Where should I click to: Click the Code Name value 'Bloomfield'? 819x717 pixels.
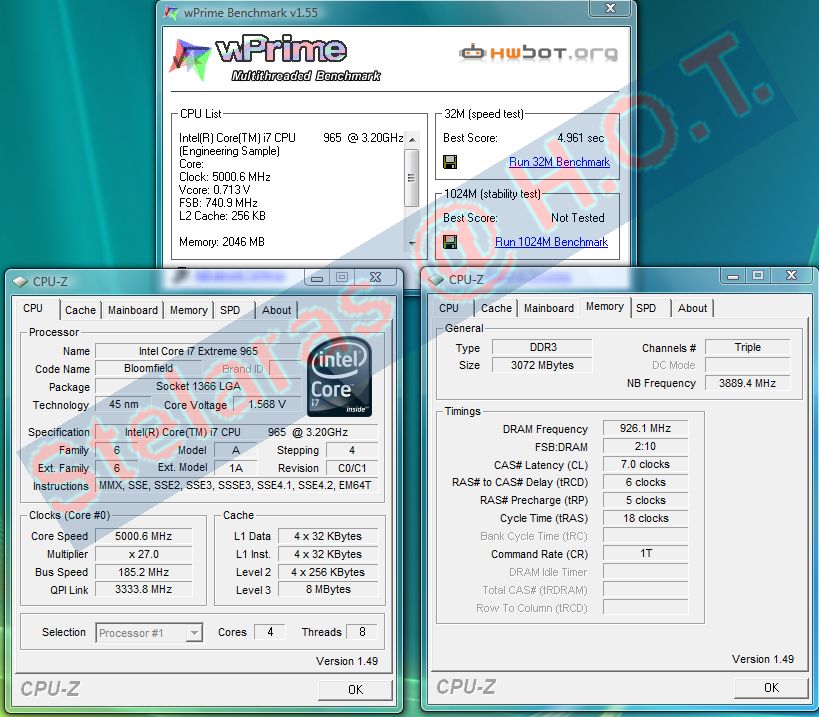tap(148, 368)
